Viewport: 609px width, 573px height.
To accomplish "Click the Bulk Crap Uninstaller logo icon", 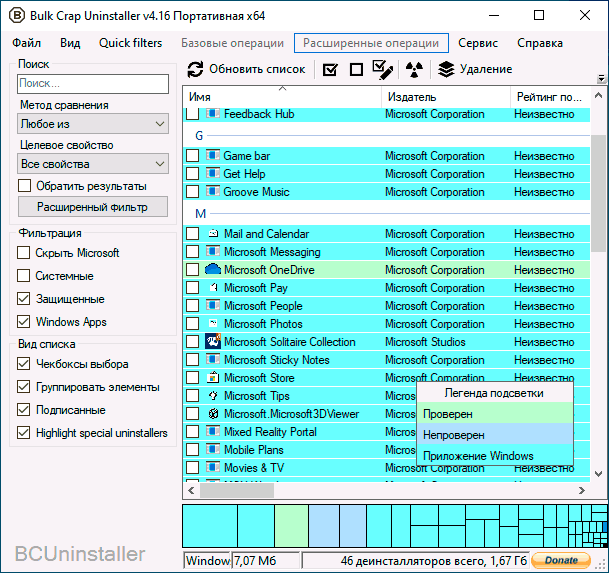I will (x=17, y=16).
